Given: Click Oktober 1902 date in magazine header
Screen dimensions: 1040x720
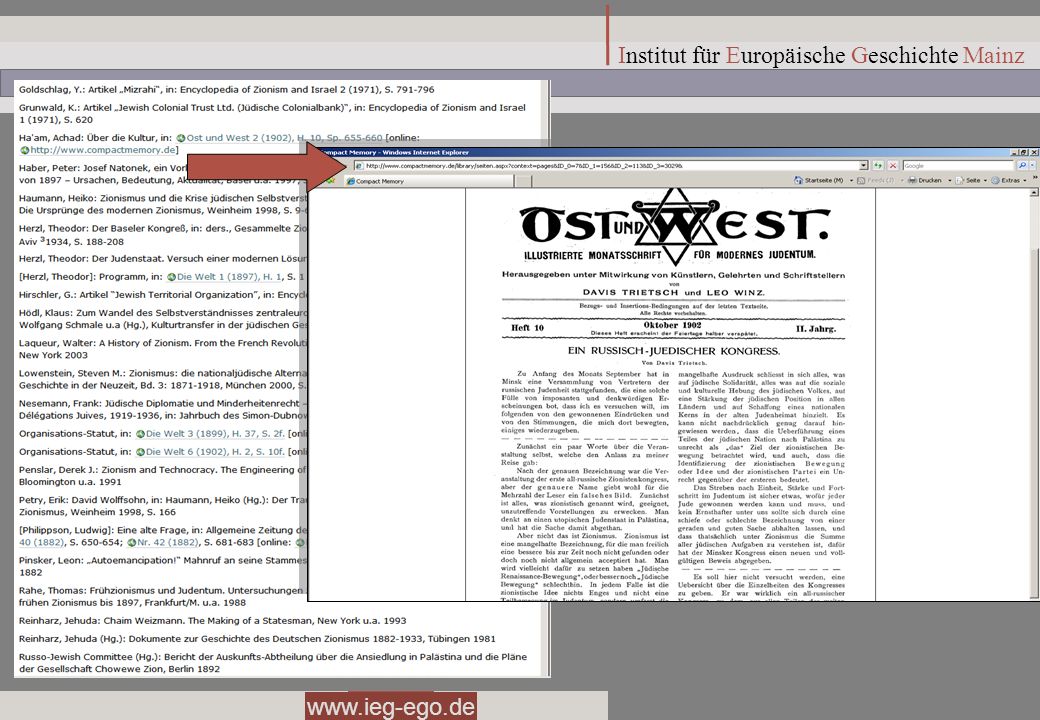Looking at the screenshot, I should coord(672,325).
